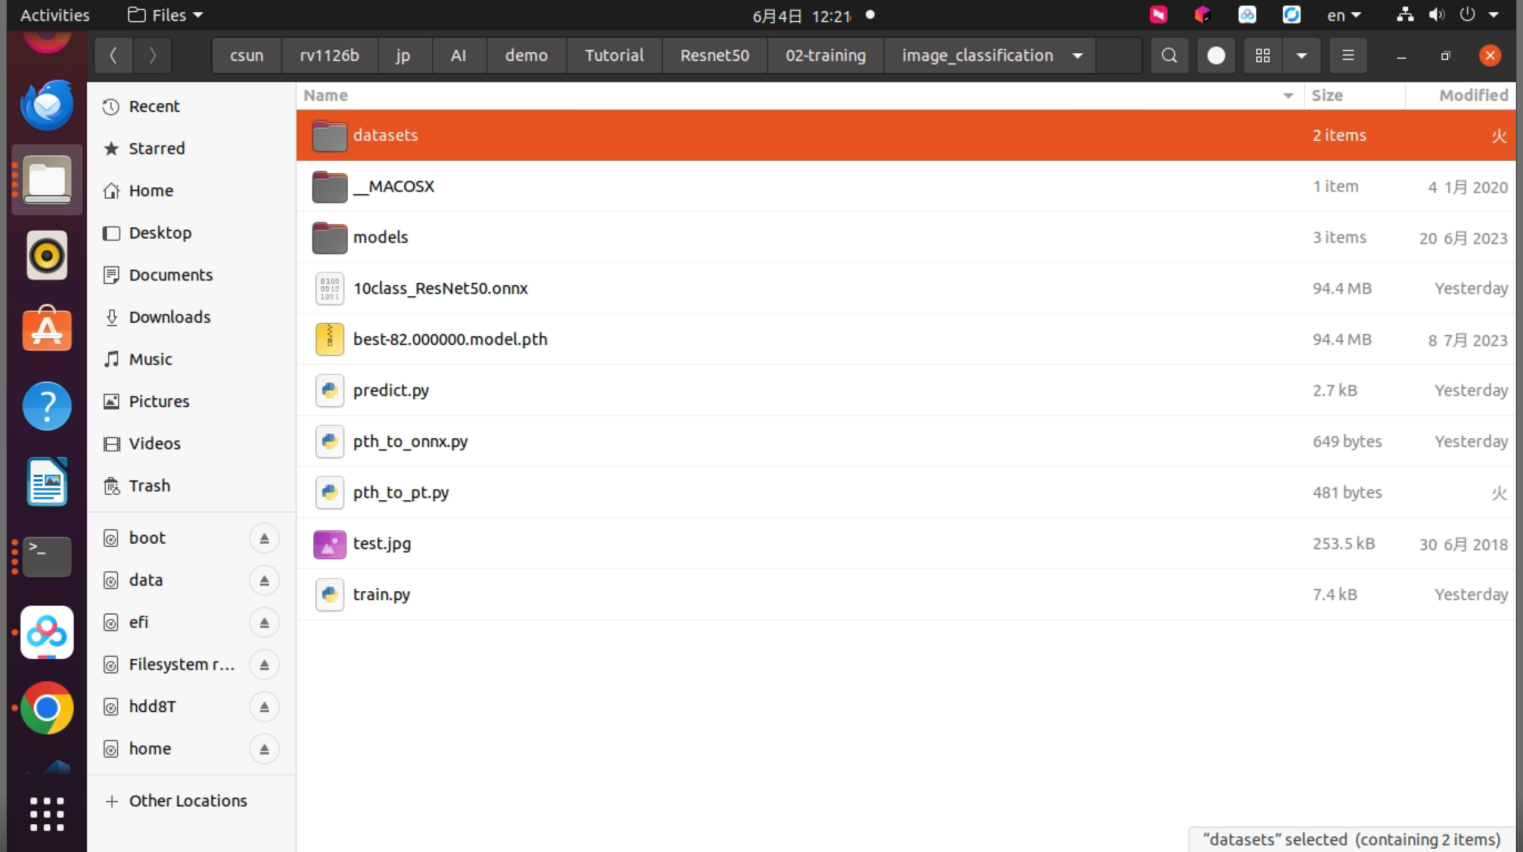The image size is (1523, 852).
Task: Go back with the left arrow button
Action: 113,56
